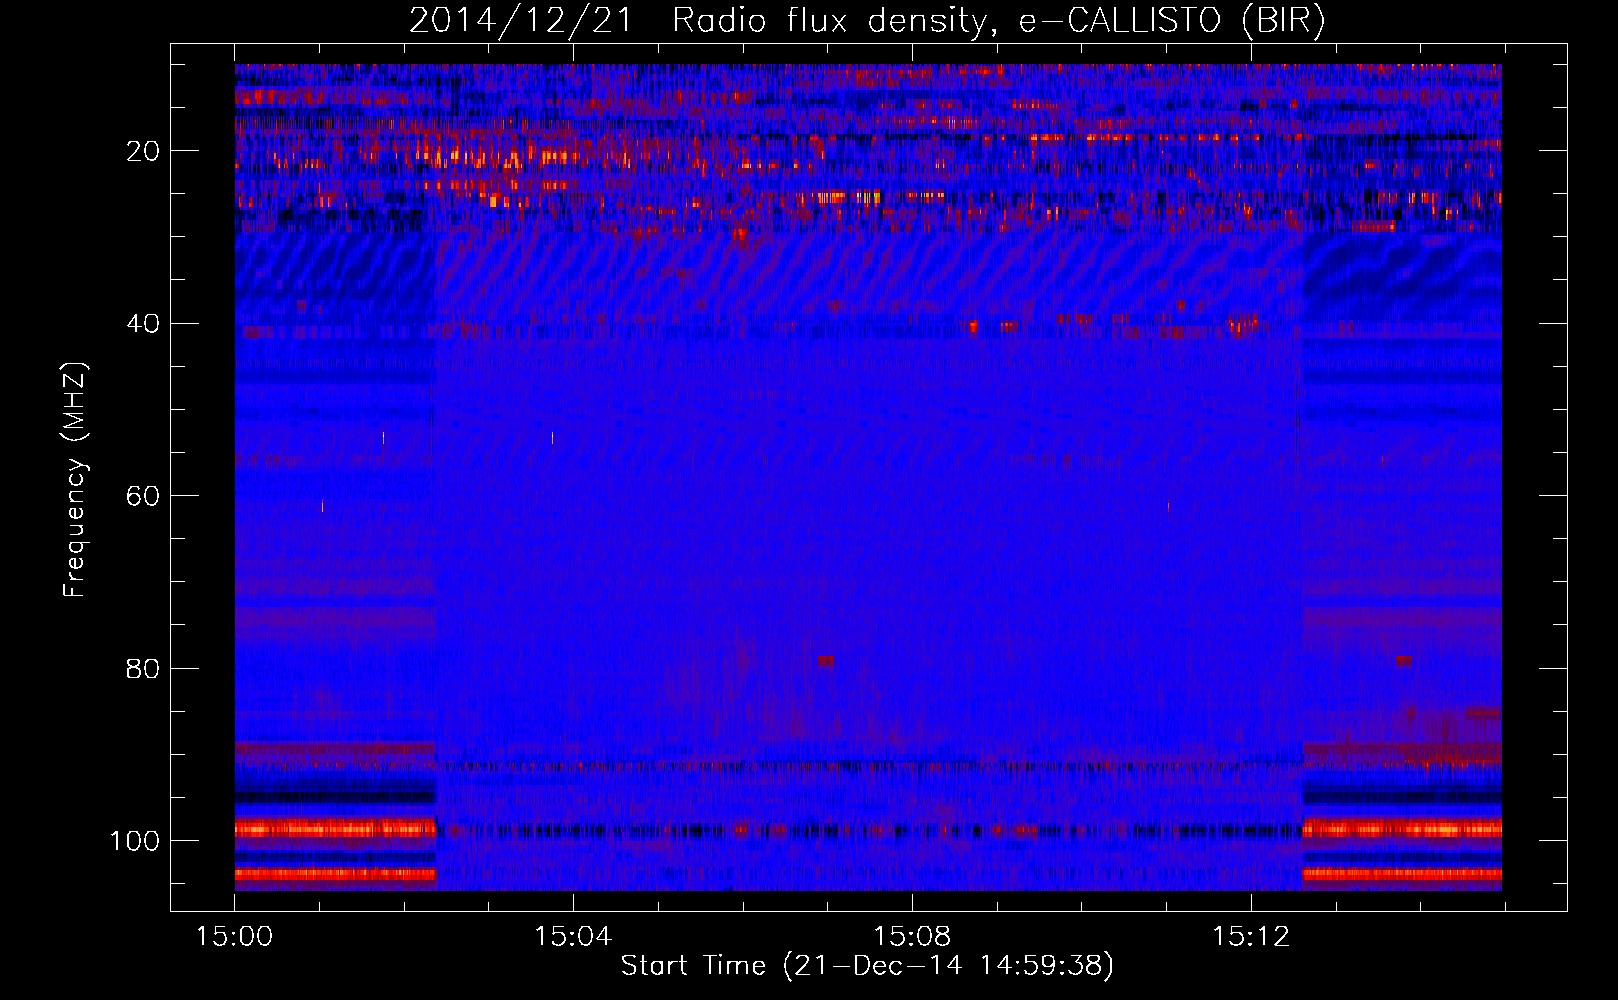Click the "20" frequency tick label
This screenshot has width=1618, height=1000.
[x=144, y=152]
